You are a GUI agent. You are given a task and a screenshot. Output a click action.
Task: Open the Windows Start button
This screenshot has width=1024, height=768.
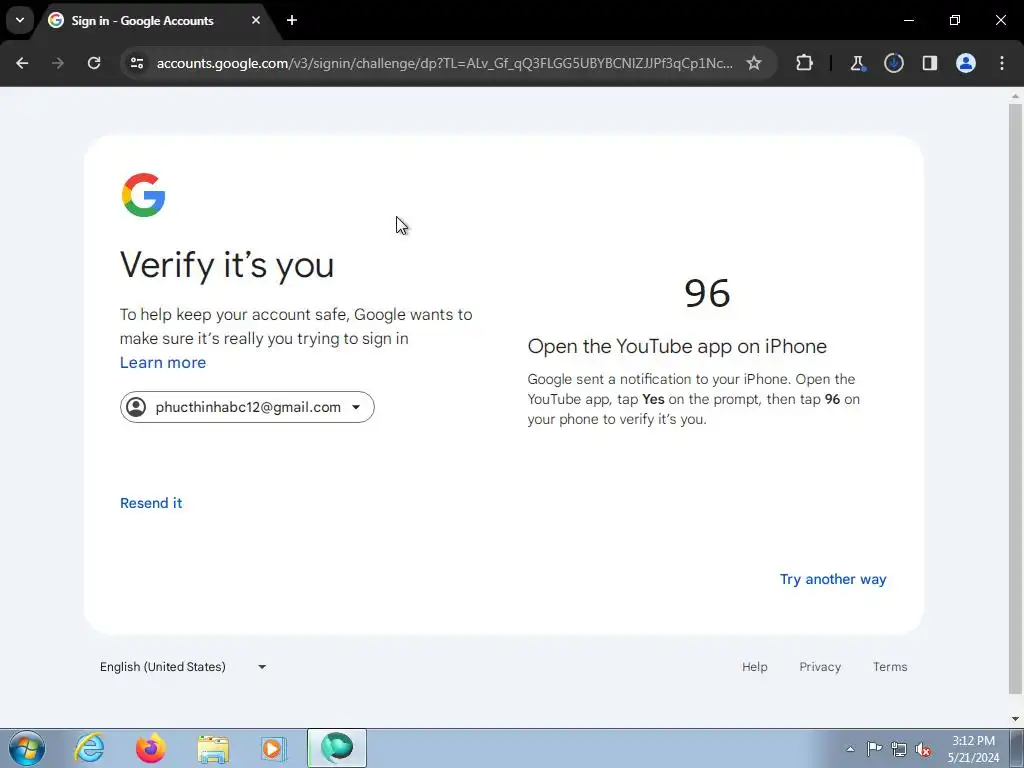point(27,748)
